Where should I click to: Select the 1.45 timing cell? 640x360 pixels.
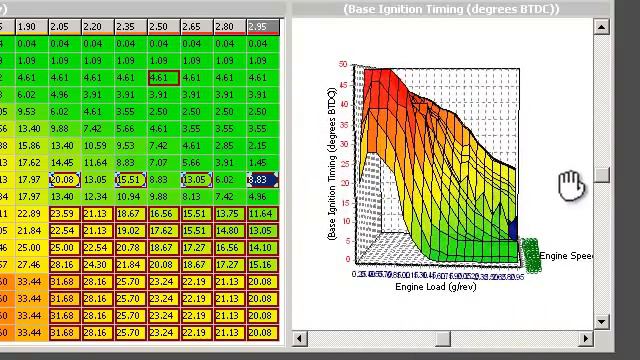263,163
